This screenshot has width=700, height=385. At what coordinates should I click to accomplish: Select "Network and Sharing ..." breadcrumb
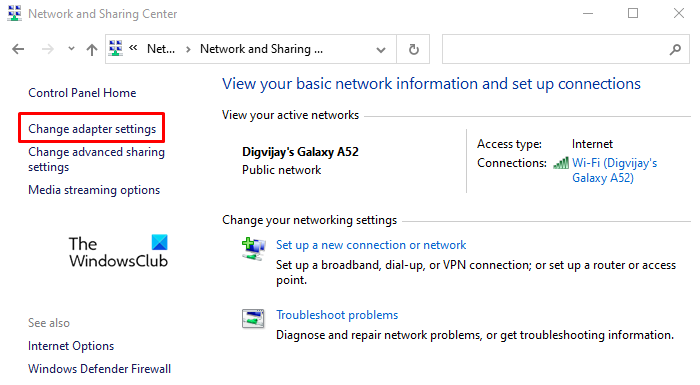click(261, 49)
